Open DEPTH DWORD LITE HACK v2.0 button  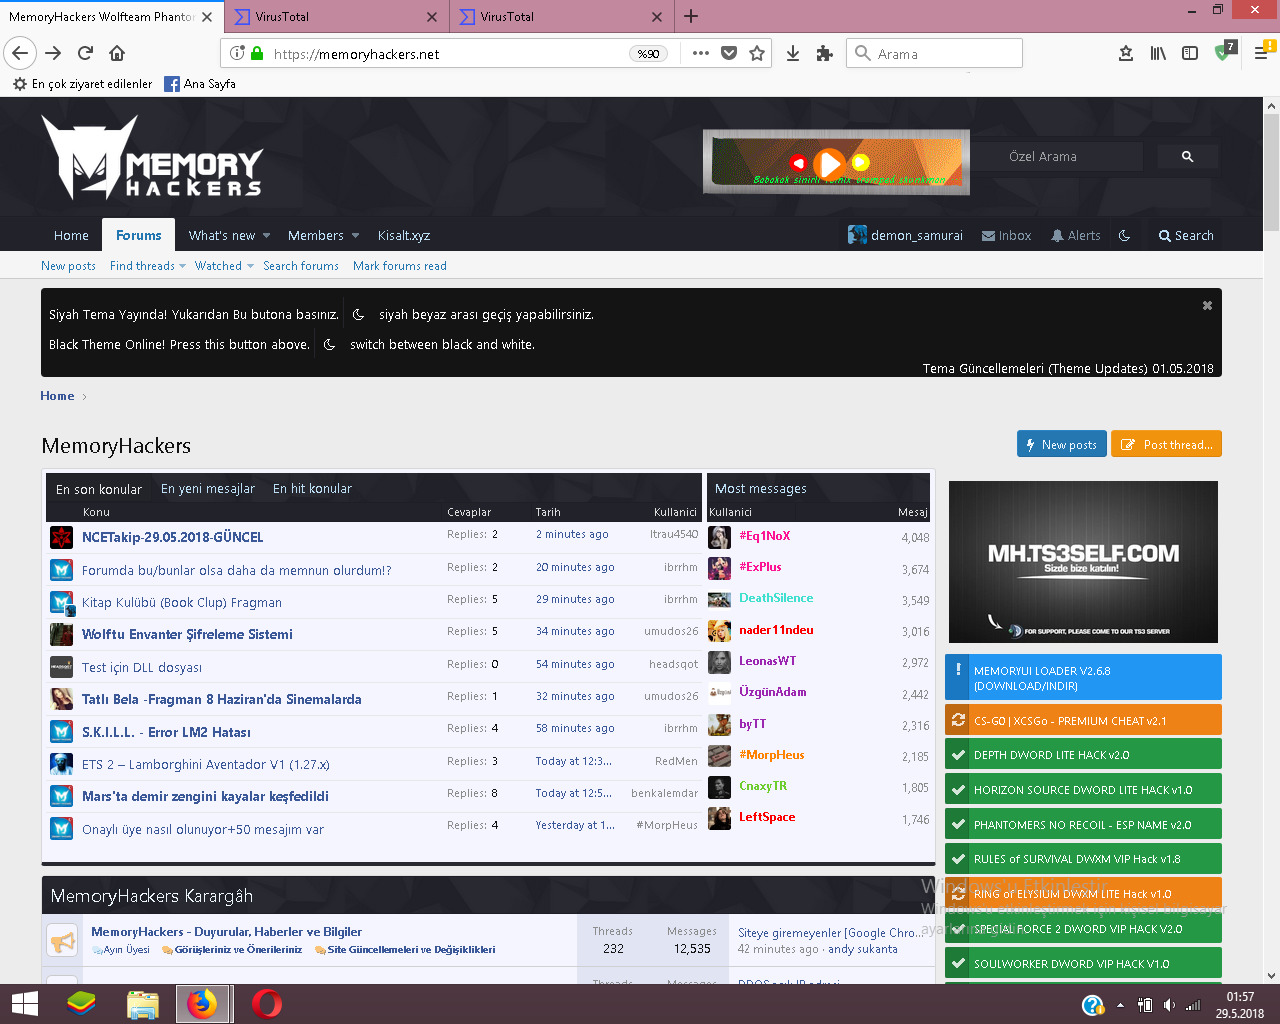[x=1083, y=755]
